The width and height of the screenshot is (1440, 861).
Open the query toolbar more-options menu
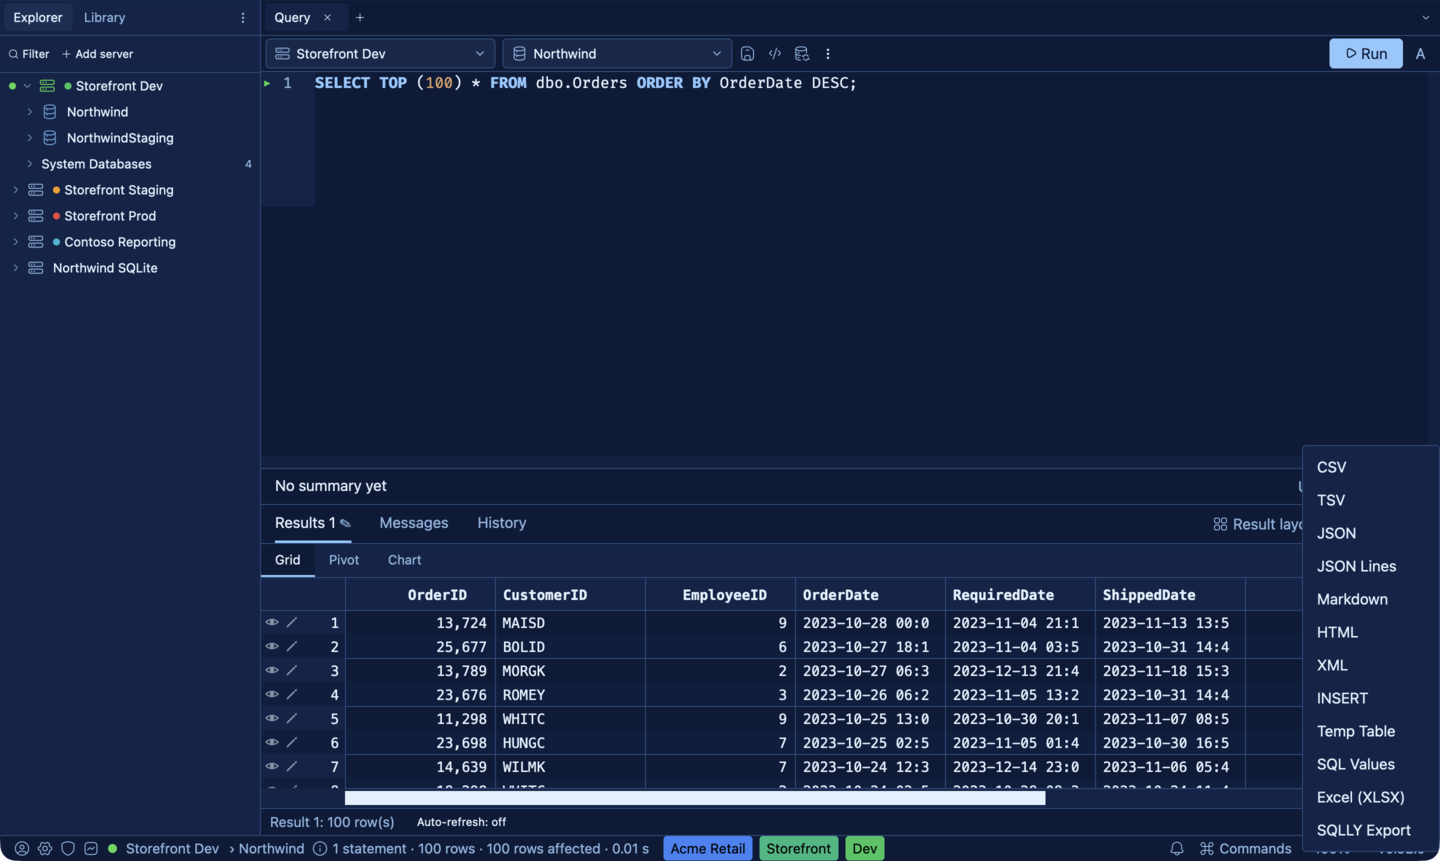point(828,54)
